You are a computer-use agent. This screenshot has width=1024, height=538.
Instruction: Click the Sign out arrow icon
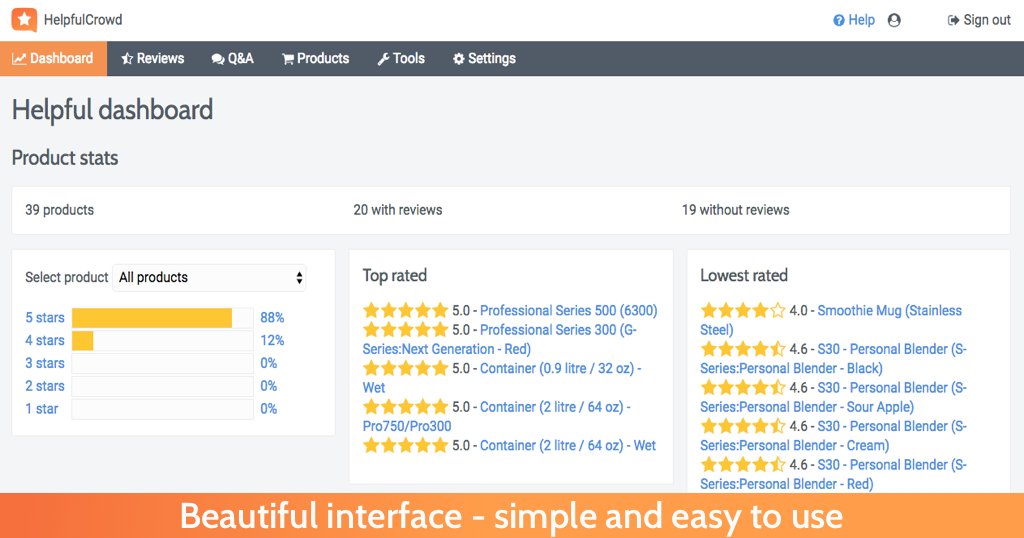[953, 20]
